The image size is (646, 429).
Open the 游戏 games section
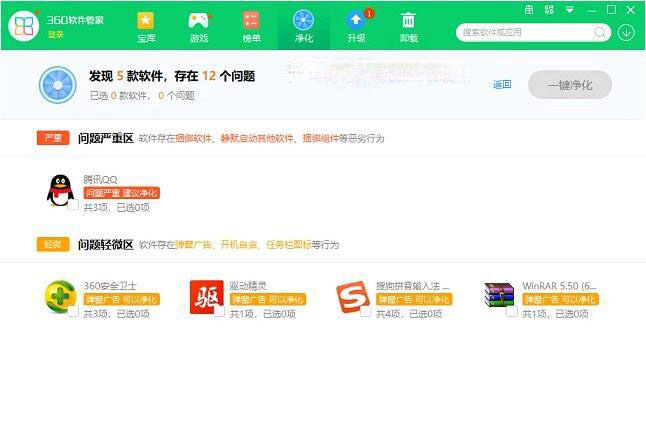click(x=198, y=26)
